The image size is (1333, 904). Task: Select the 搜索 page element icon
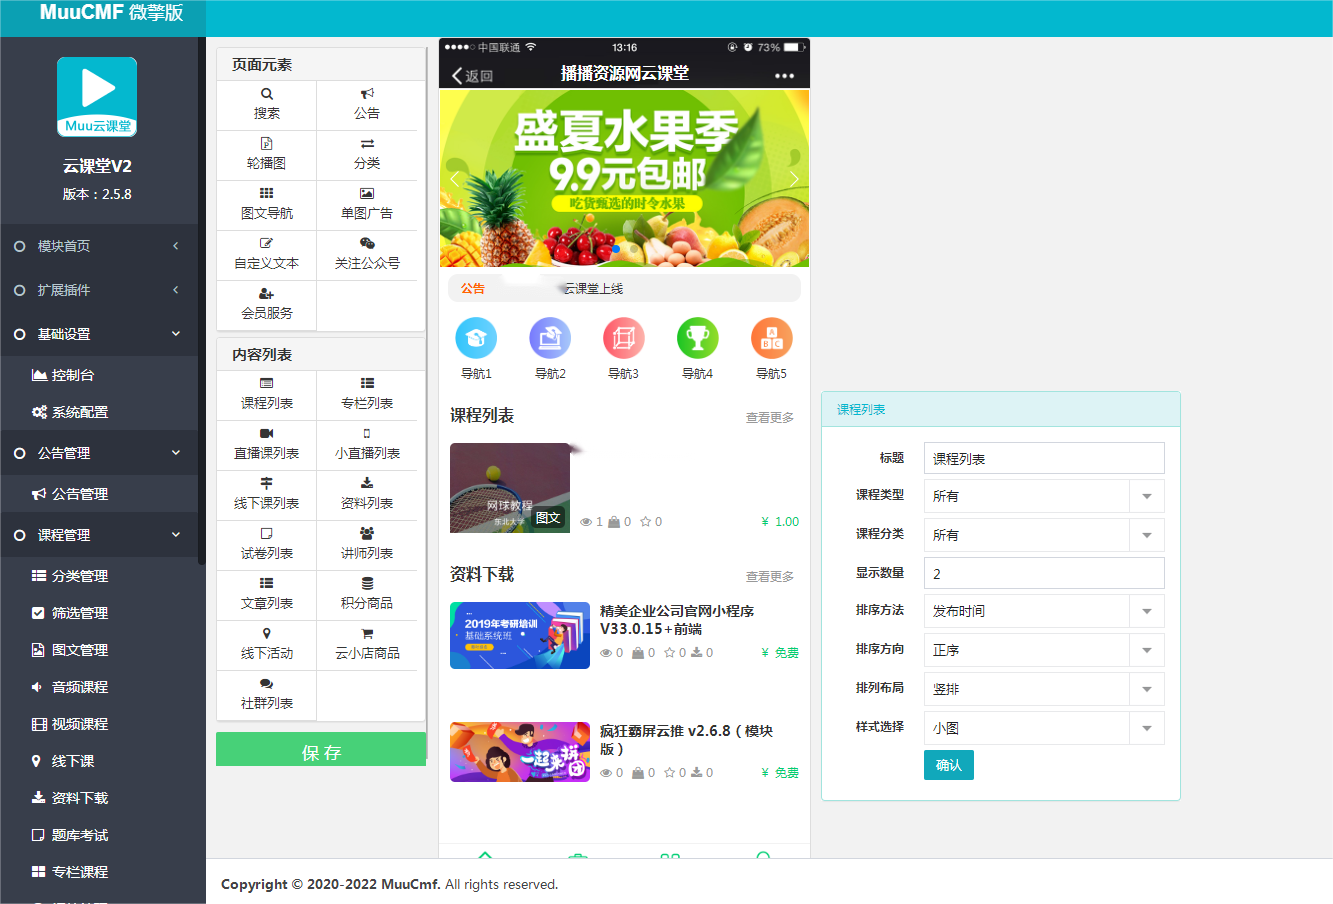[x=265, y=105]
